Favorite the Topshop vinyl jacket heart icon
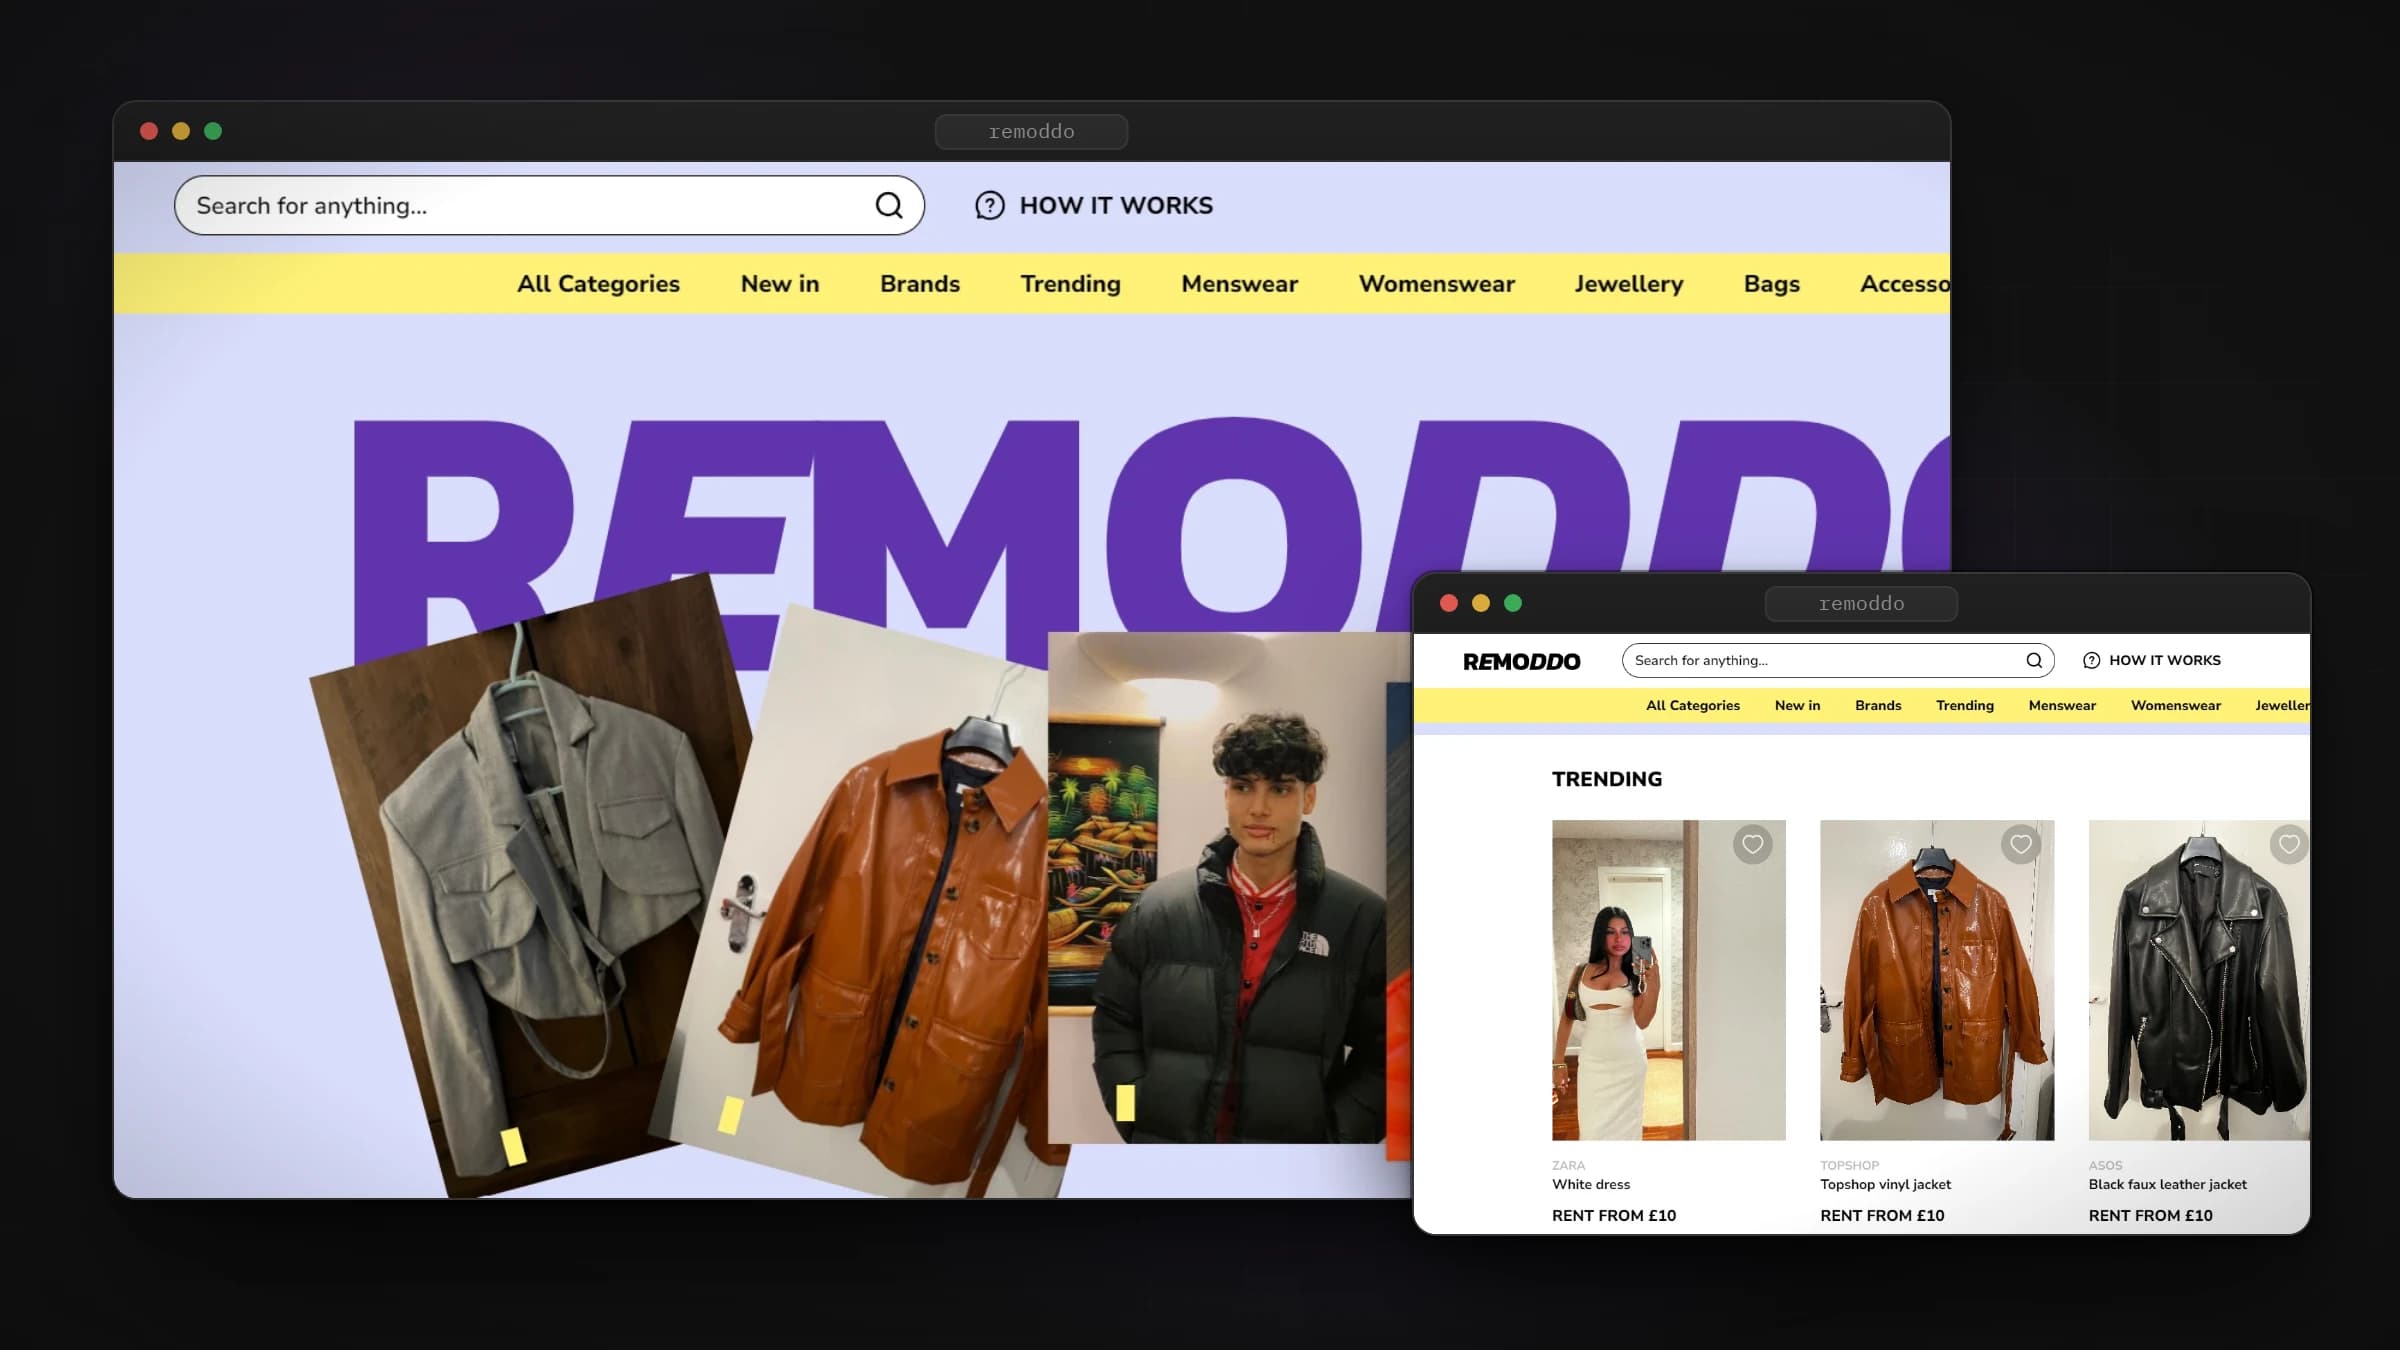 click(2021, 844)
